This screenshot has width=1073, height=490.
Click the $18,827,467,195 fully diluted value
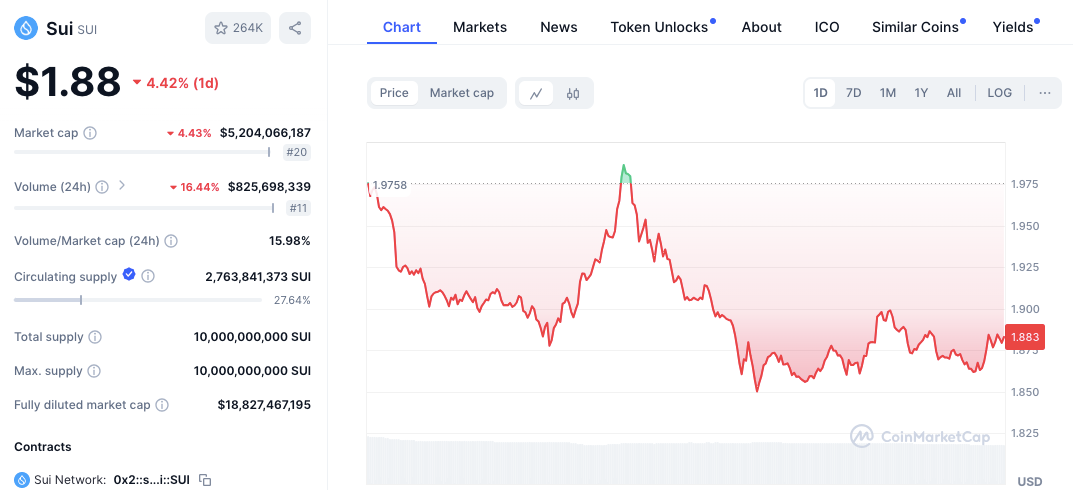click(264, 405)
